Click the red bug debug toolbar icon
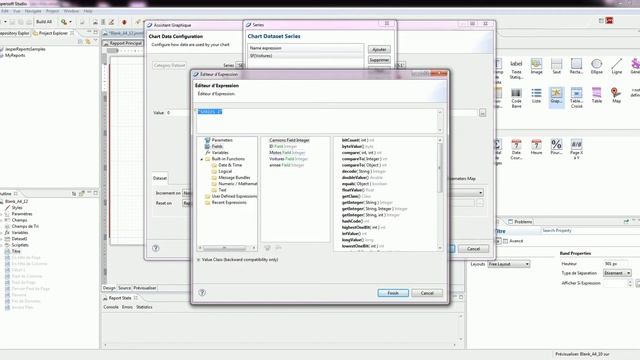This screenshot has height=360, width=640. coord(124,22)
